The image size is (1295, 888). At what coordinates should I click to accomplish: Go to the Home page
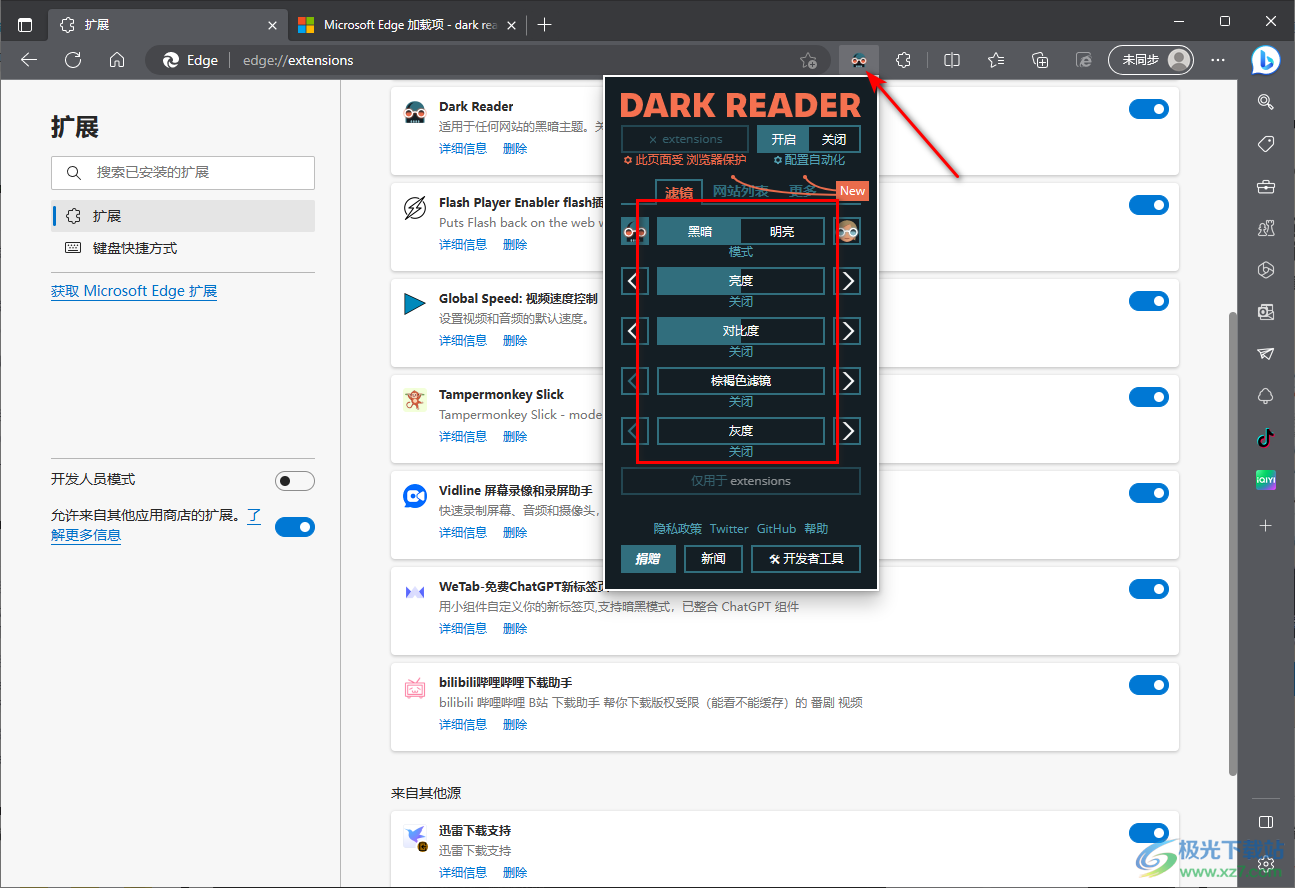tap(117, 60)
